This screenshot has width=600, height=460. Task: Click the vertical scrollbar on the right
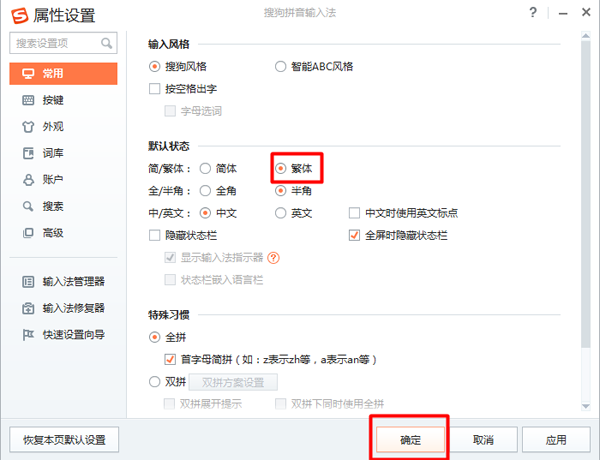(585, 150)
